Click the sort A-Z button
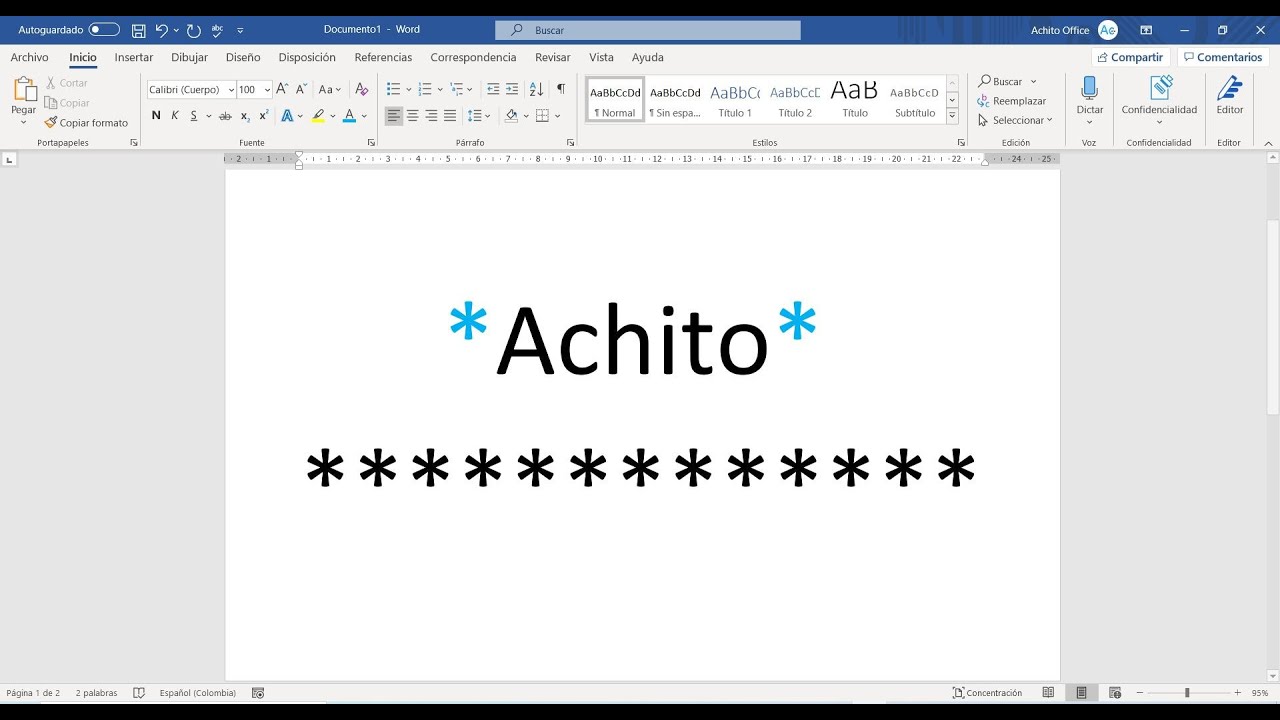 [536, 89]
